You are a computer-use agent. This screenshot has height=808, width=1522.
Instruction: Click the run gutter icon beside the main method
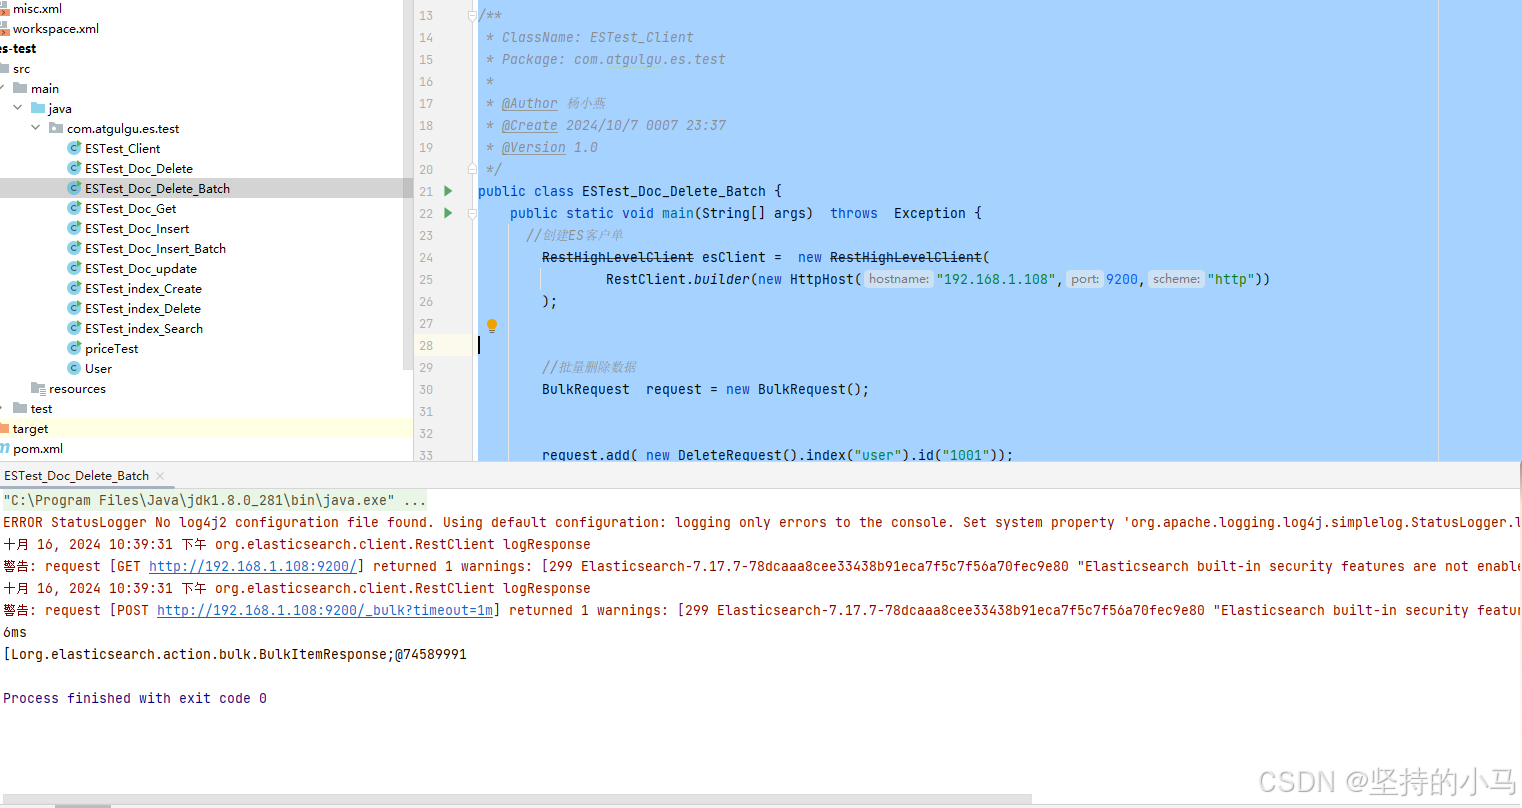click(448, 213)
